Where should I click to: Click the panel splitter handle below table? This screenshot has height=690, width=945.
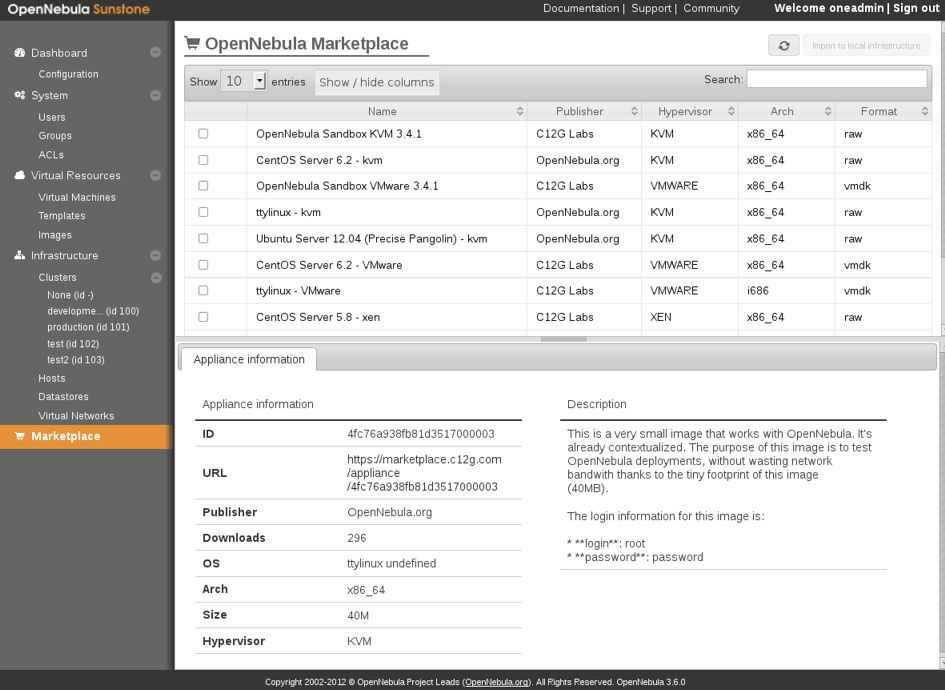tap(564, 339)
